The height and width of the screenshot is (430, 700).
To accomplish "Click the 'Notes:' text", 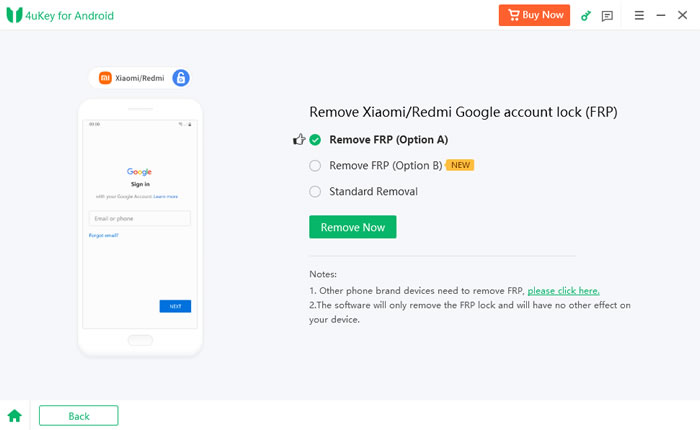I will pyautogui.click(x=323, y=274).
